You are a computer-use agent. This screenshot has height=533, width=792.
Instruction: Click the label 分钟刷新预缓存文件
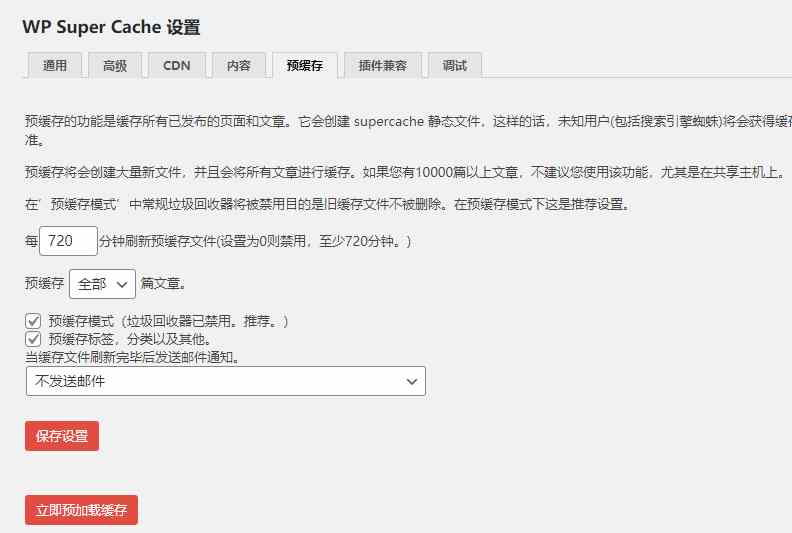[x=158, y=241]
